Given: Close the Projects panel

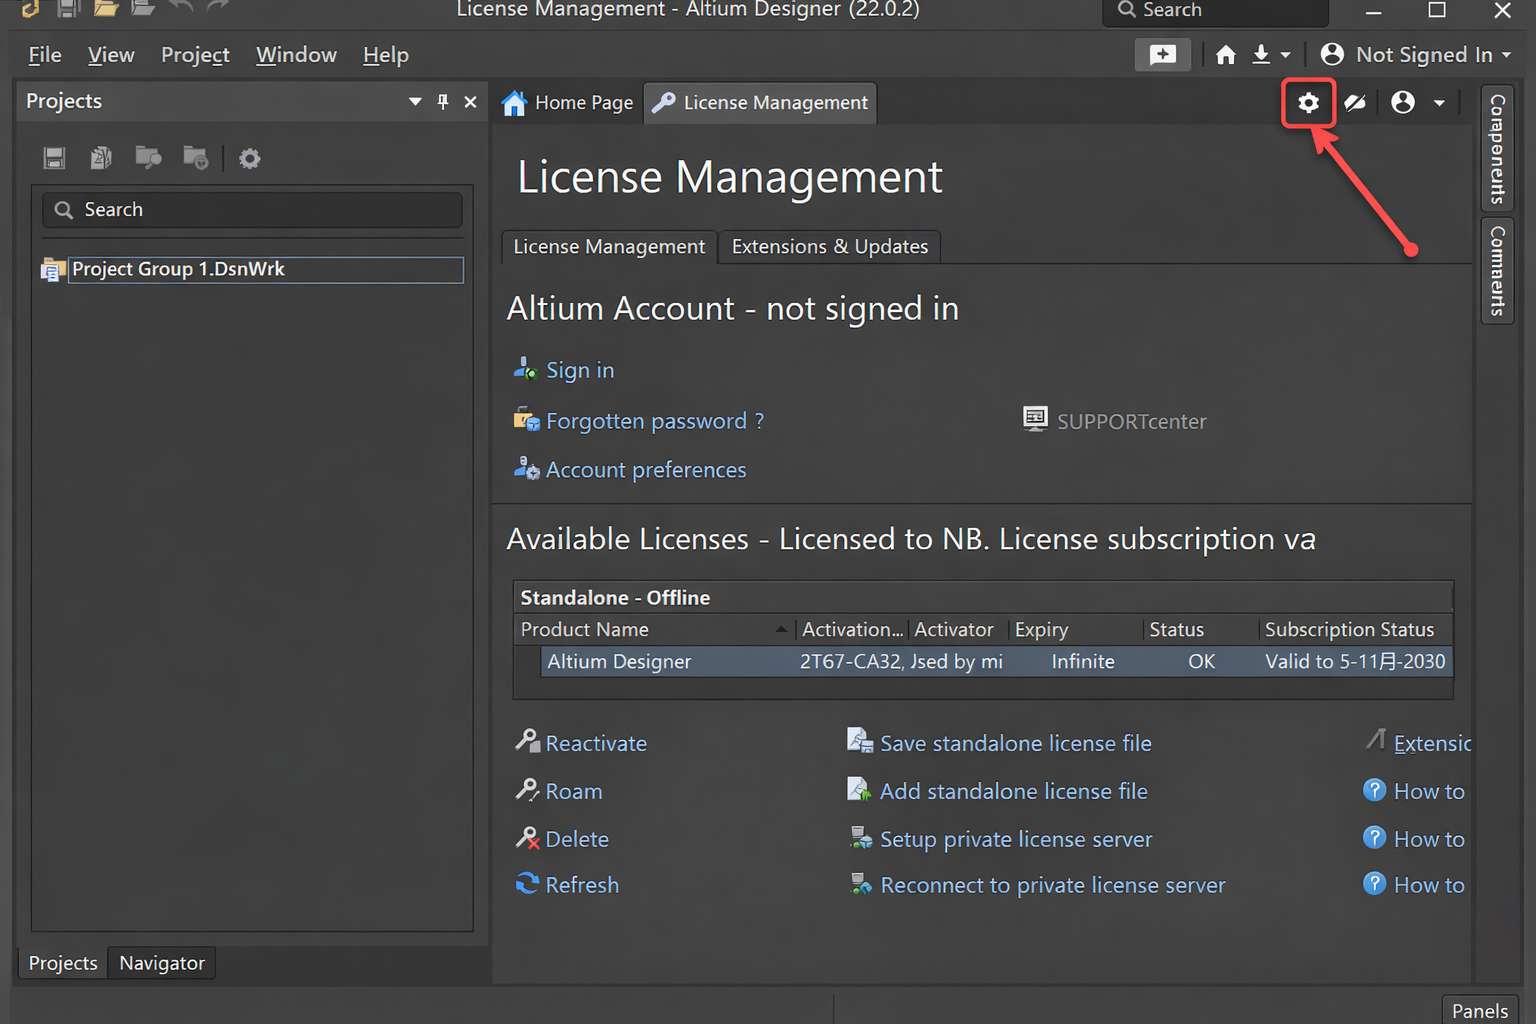Looking at the screenshot, I should click(471, 102).
